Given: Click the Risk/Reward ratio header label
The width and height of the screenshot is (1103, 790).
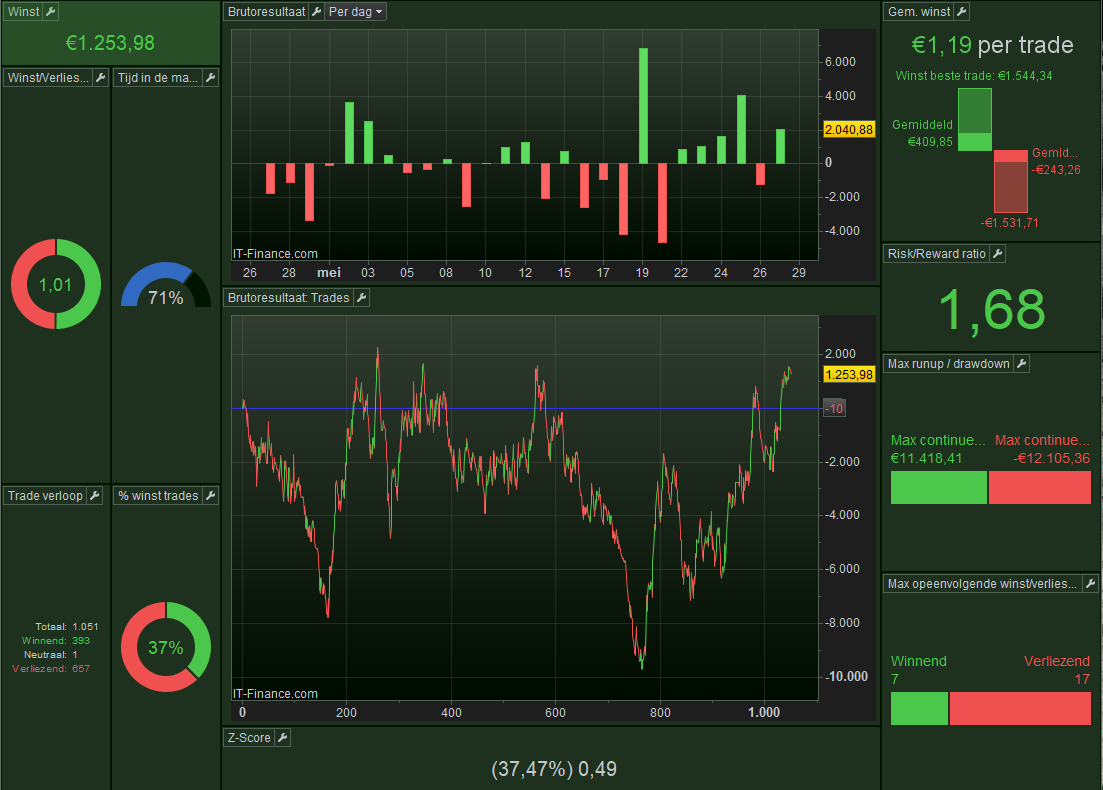Looking at the screenshot, I should [x=936, y=253].
